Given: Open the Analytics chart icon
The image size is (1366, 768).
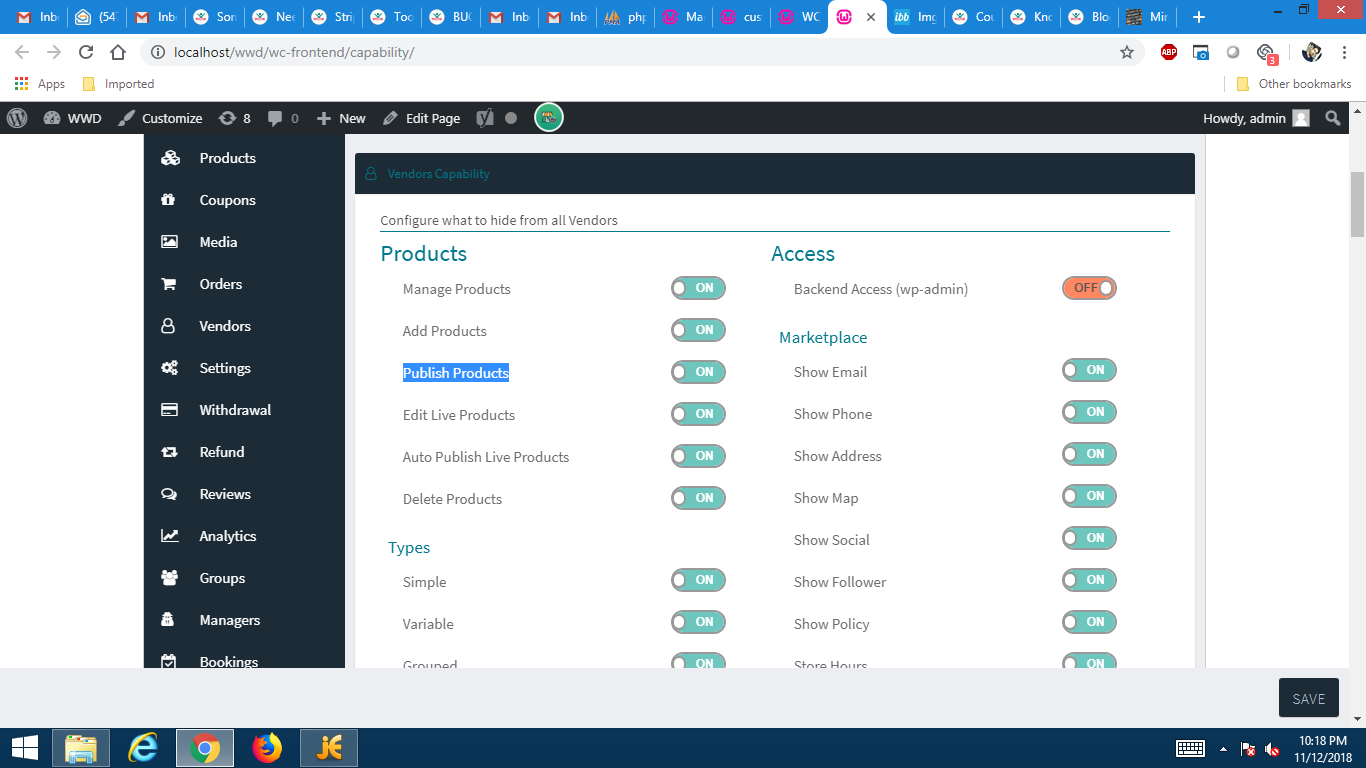Looking at the screenshot, I should [x=169, y=536].
